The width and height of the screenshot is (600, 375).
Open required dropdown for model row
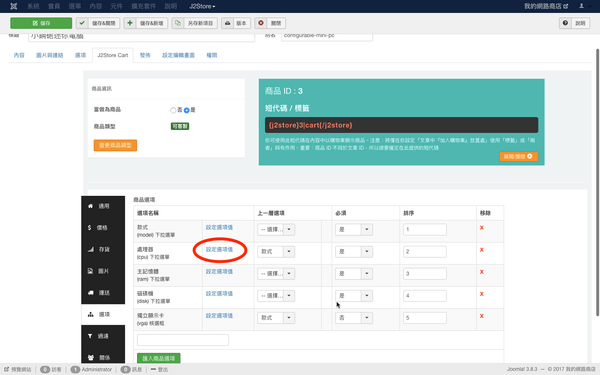(x=354, y=229)
